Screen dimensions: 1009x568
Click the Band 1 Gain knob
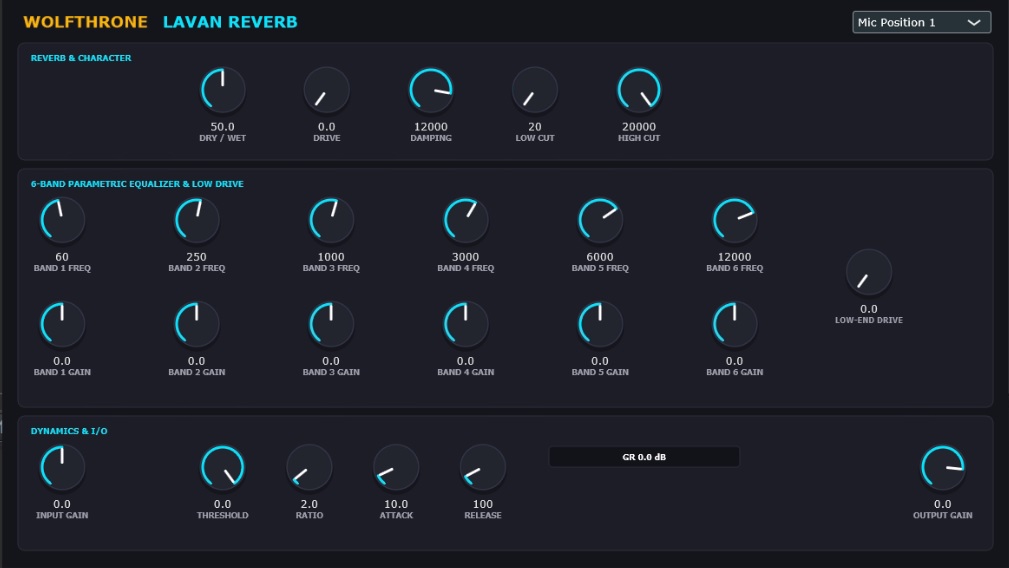(x=62, y=324)
